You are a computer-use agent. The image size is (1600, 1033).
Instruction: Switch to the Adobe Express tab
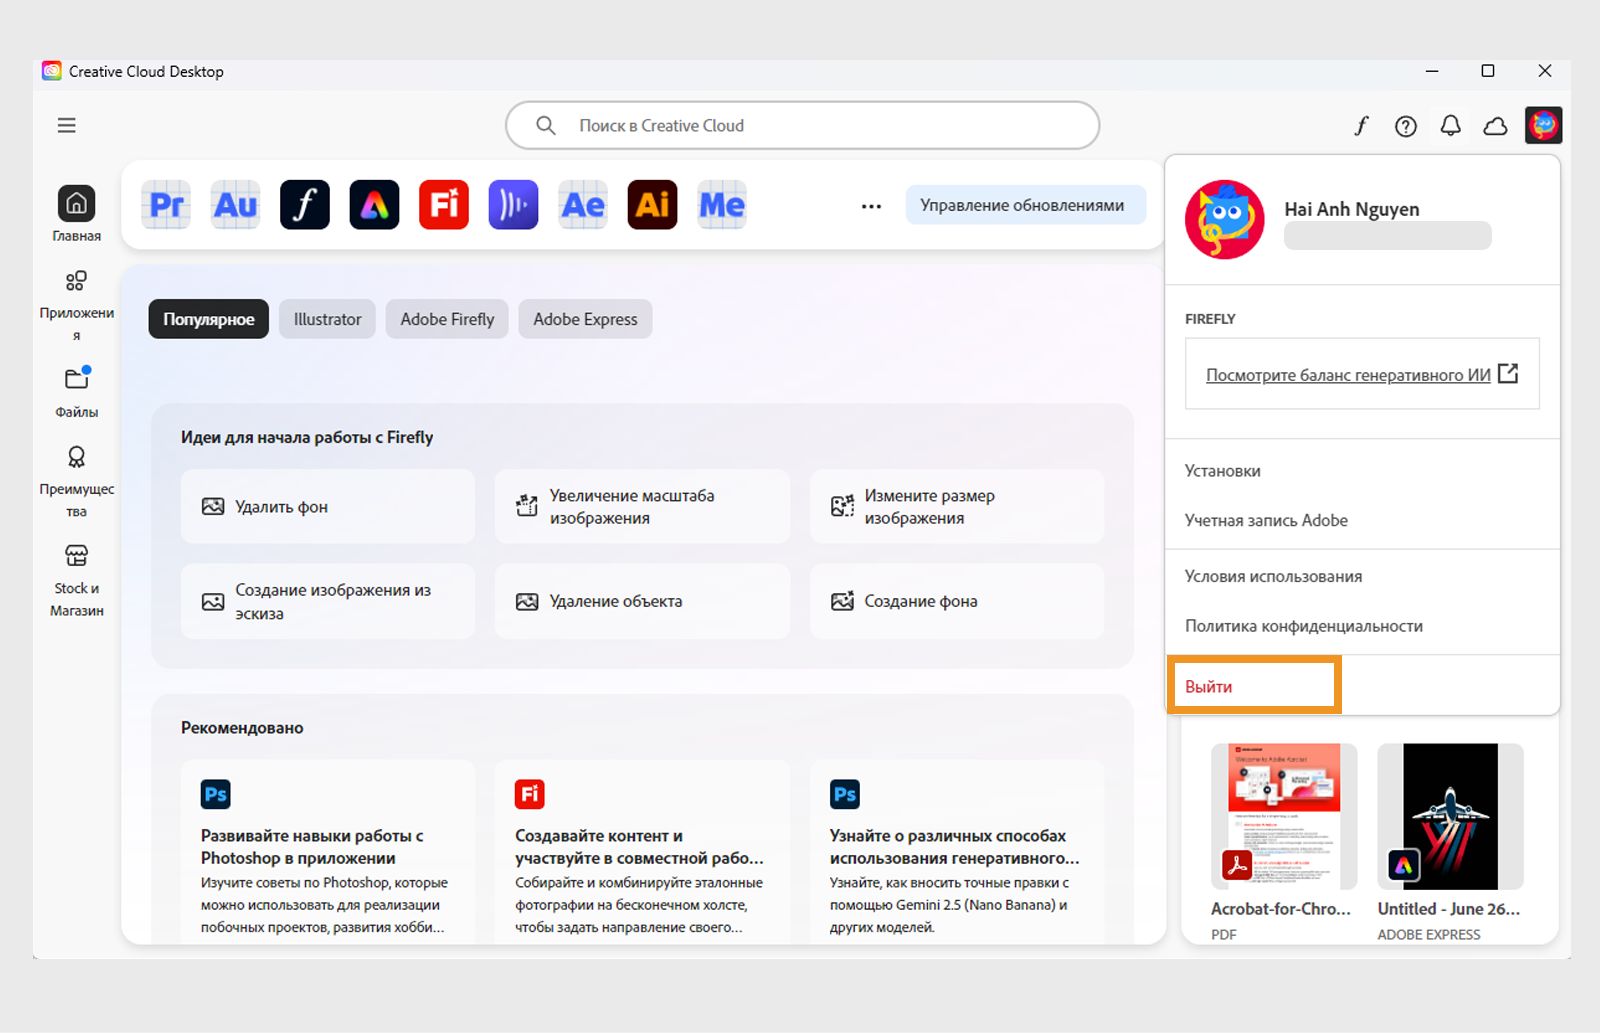pos(585,319)
